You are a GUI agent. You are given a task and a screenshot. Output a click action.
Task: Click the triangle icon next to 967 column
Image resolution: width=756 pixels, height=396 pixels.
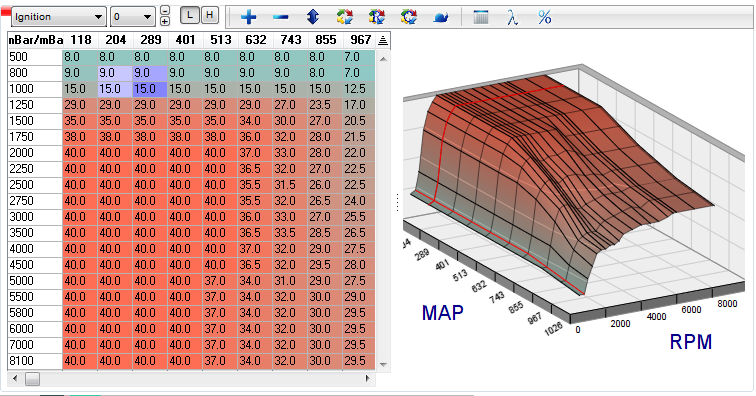383,41
